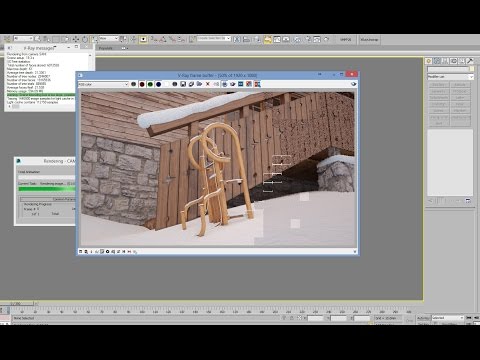The width and height of the screenshot is (480, 360).
Task: Click the clear image X icon in frame buffer
Action: point(208,84)
